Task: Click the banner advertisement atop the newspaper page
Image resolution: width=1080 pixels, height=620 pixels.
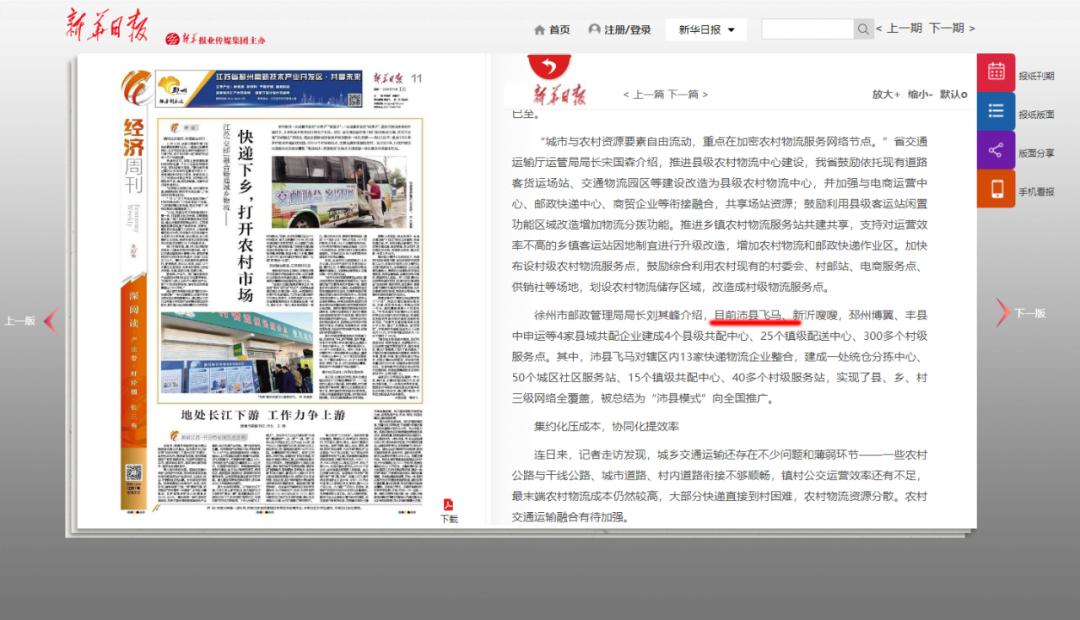Action: click(x=259, y=88)
